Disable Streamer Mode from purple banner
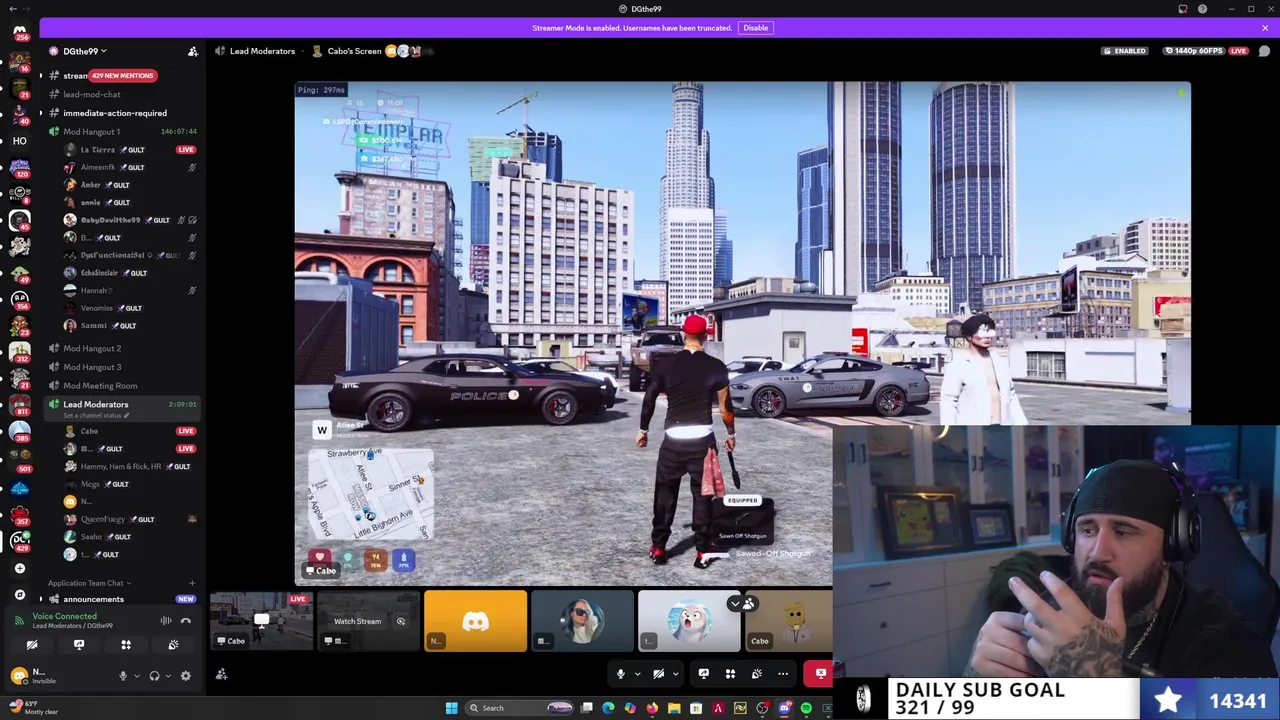This screenshot has height=720, width=1280. 755,28
